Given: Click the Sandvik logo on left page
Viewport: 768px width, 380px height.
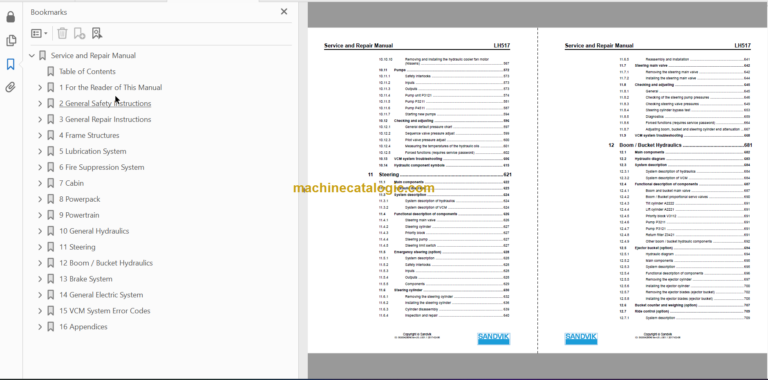Looking at the screenshot, I should (x=494, y=338).
